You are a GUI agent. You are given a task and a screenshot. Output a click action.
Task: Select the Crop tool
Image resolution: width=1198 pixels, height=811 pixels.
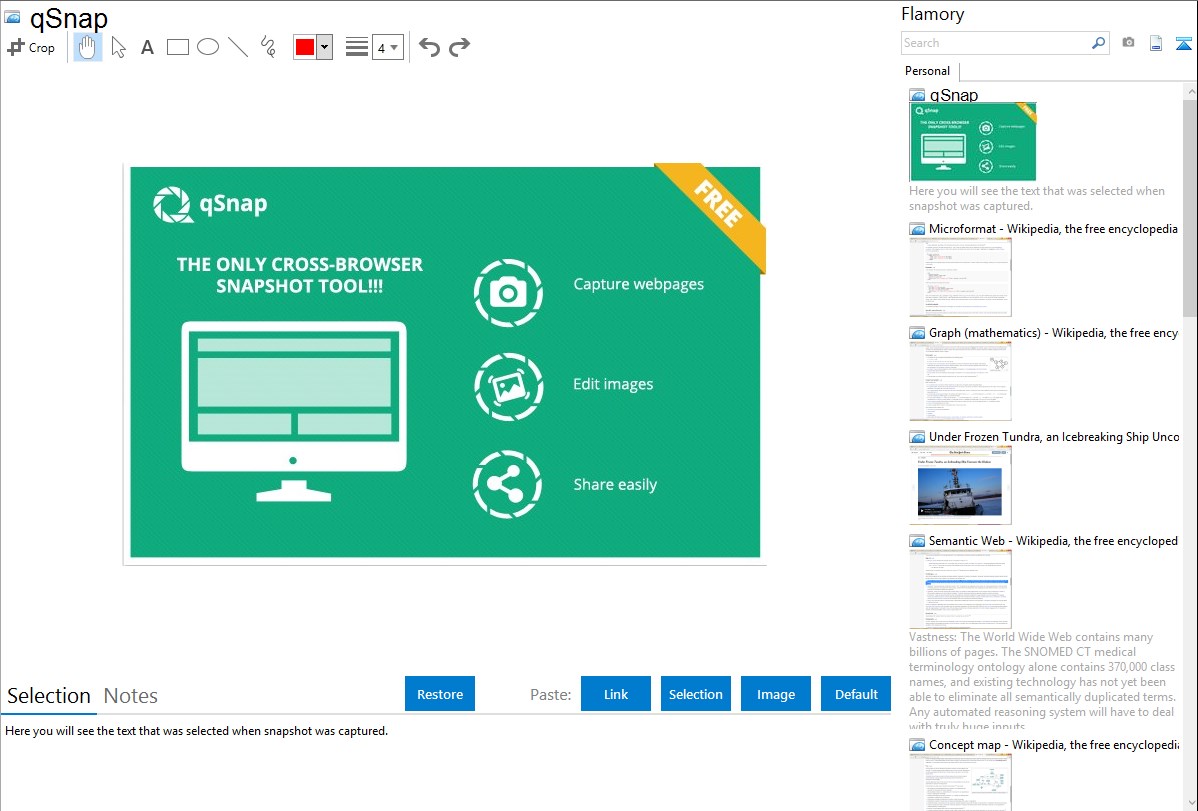pyautogui.click(x=31, y=47)
